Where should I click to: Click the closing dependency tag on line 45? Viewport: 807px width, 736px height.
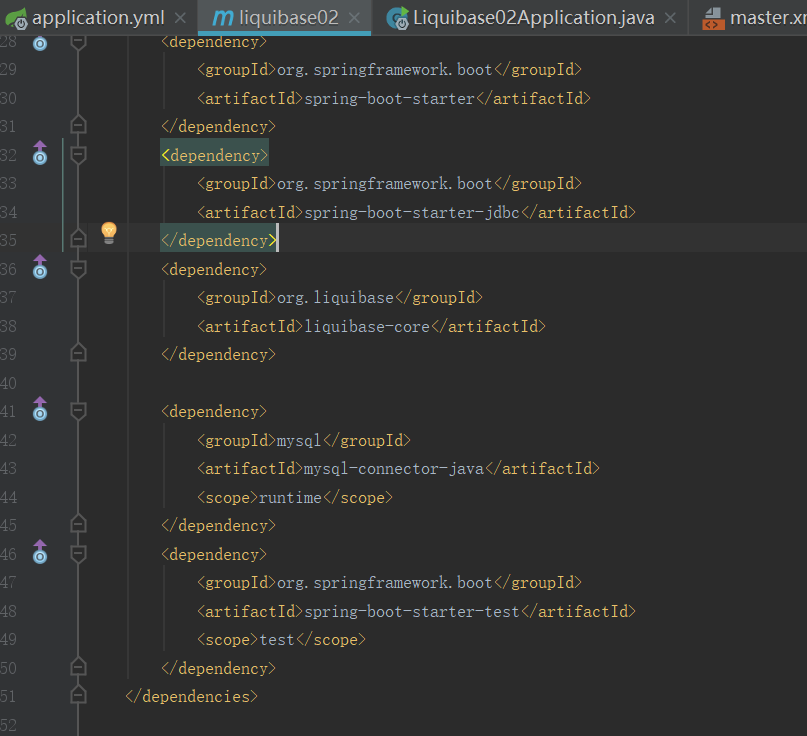pos(219,525)
